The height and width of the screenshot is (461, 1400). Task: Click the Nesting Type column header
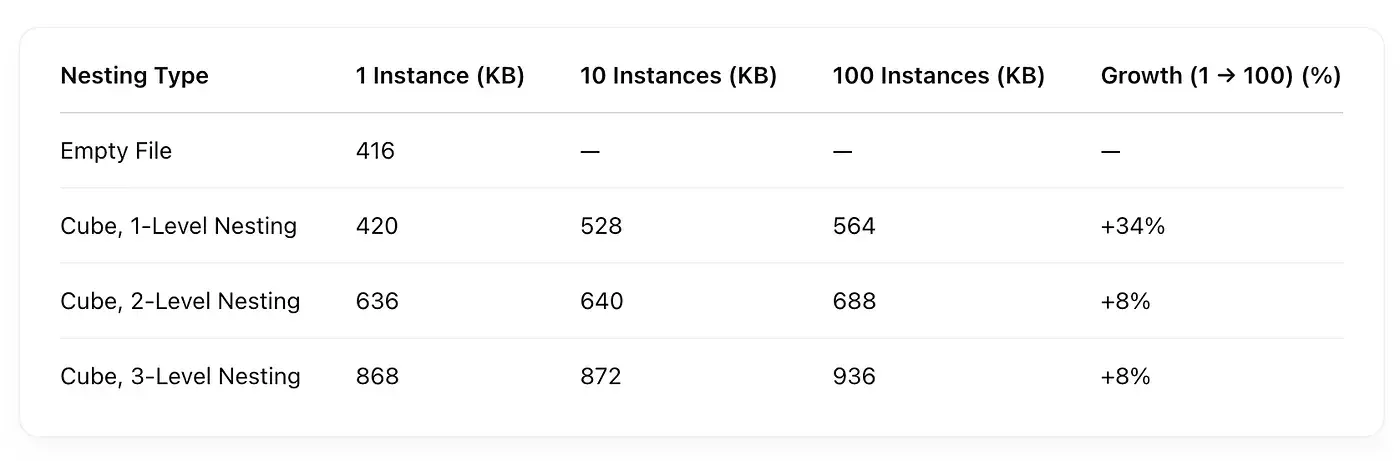point(134,76)
